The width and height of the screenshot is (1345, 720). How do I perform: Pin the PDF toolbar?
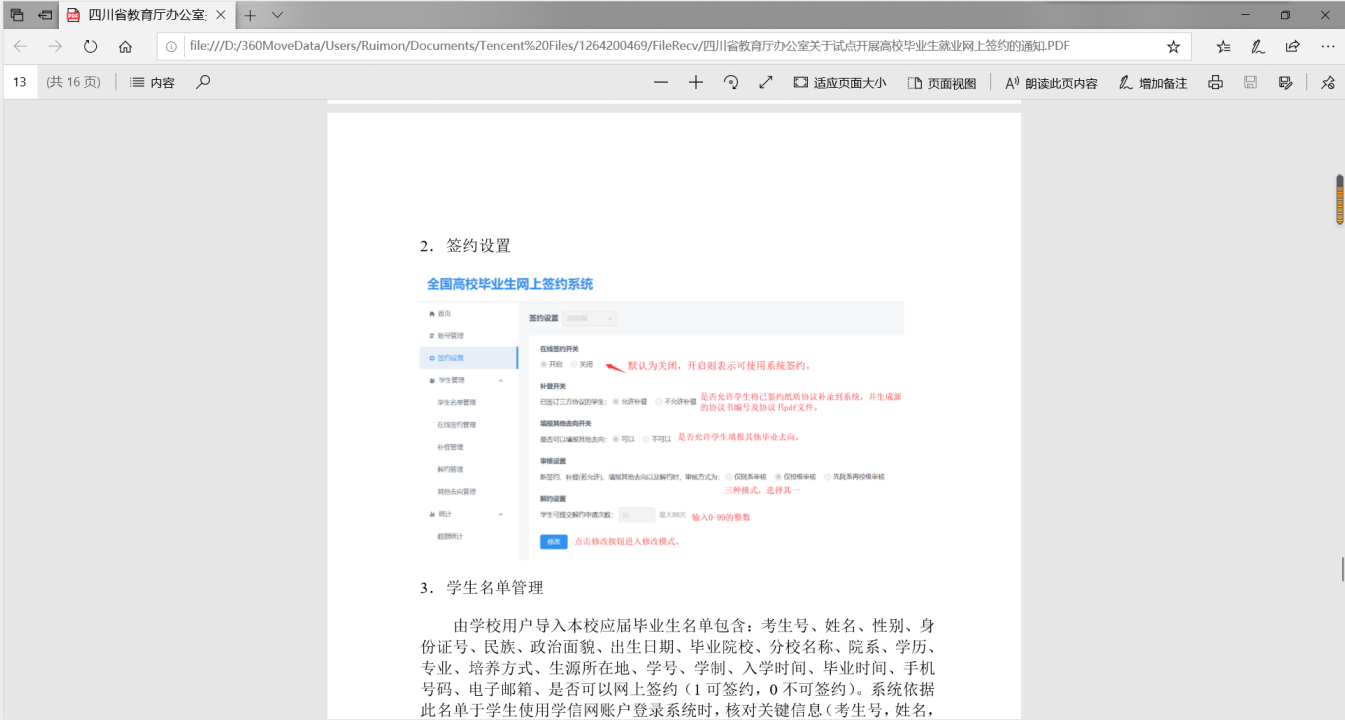tap(1328, 82)
